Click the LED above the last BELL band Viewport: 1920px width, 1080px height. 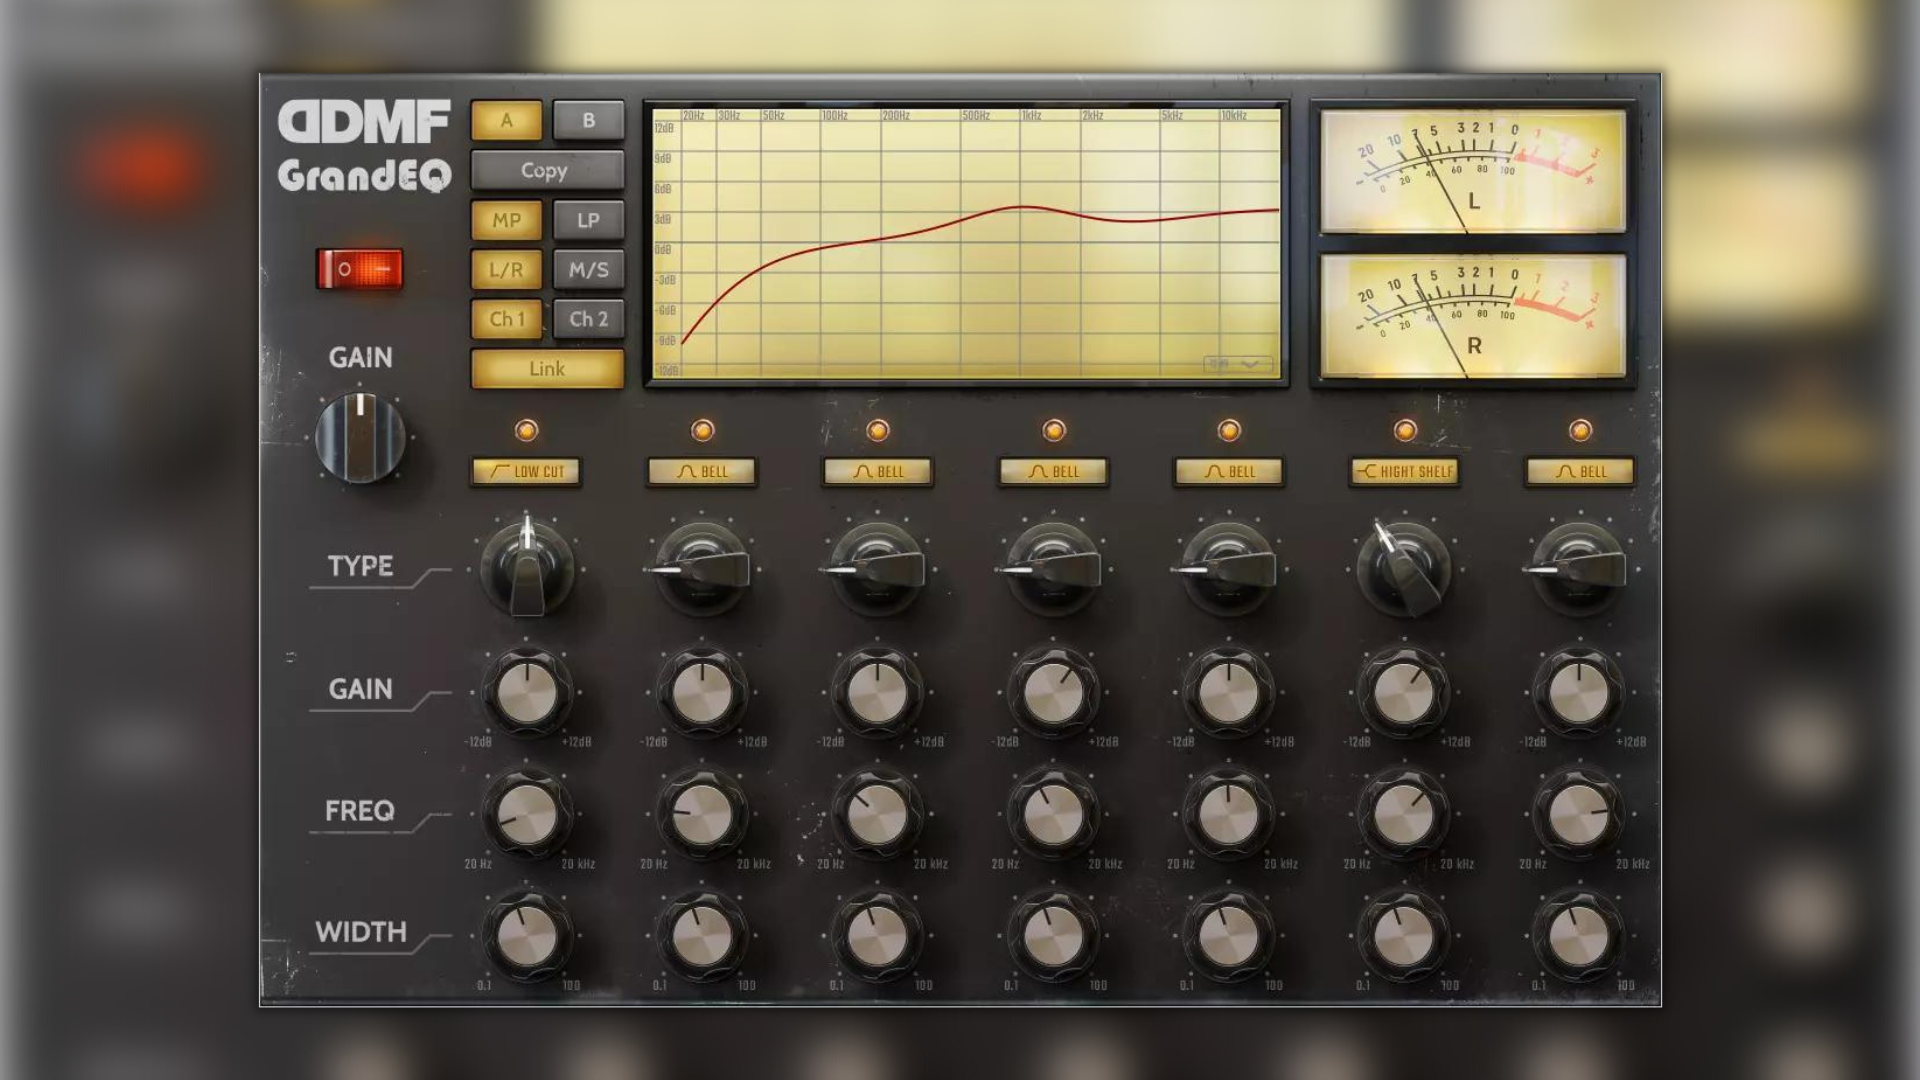click(1580, 430)
